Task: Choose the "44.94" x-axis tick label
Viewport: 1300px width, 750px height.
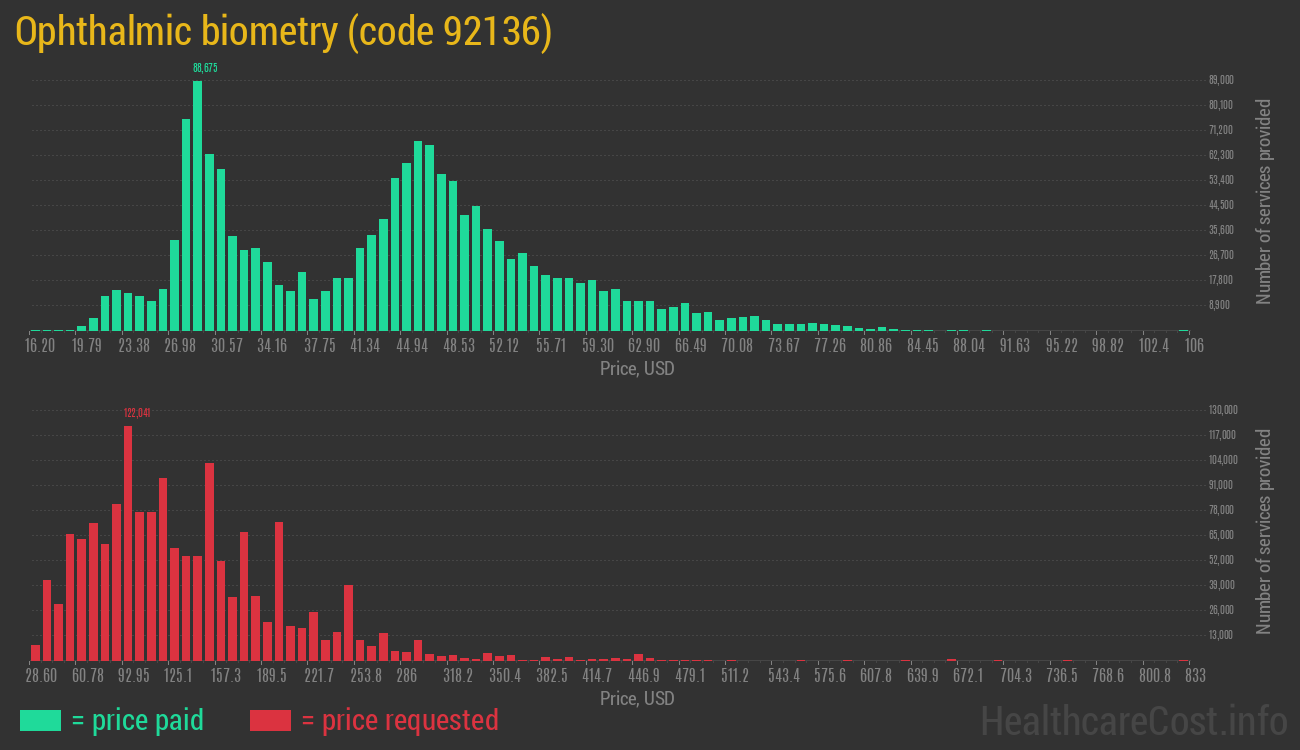Action: click(412, 345)
